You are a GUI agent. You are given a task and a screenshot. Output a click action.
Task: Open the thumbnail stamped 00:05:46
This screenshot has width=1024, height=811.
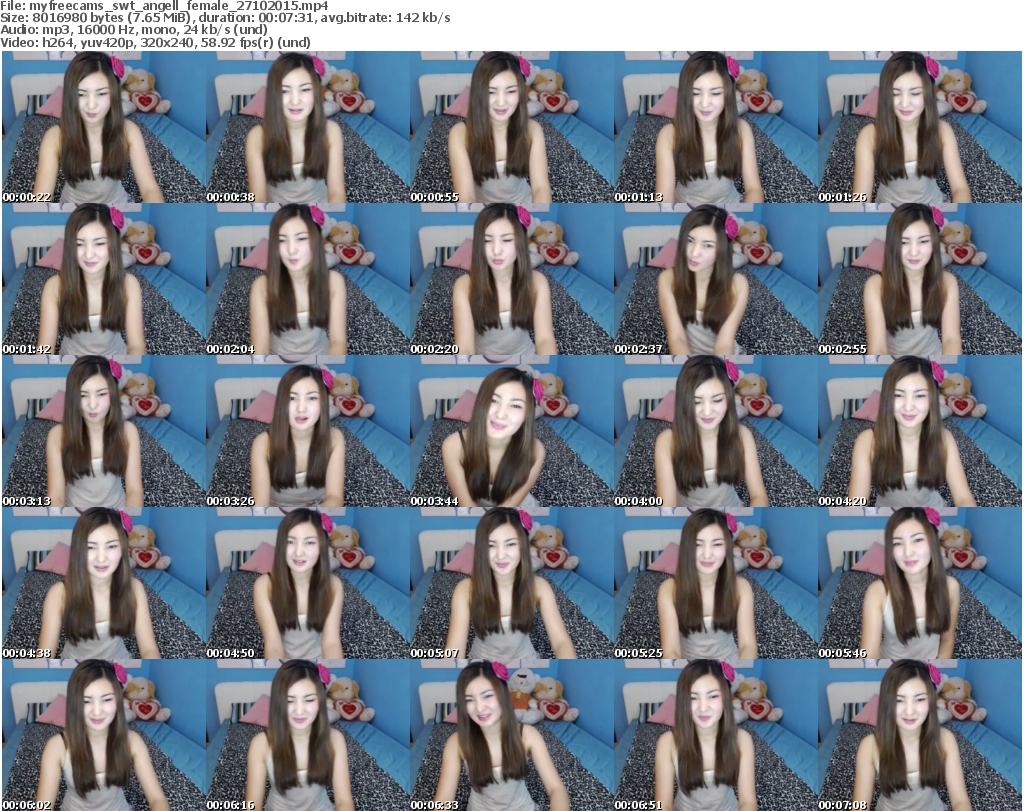coord(920,583)
